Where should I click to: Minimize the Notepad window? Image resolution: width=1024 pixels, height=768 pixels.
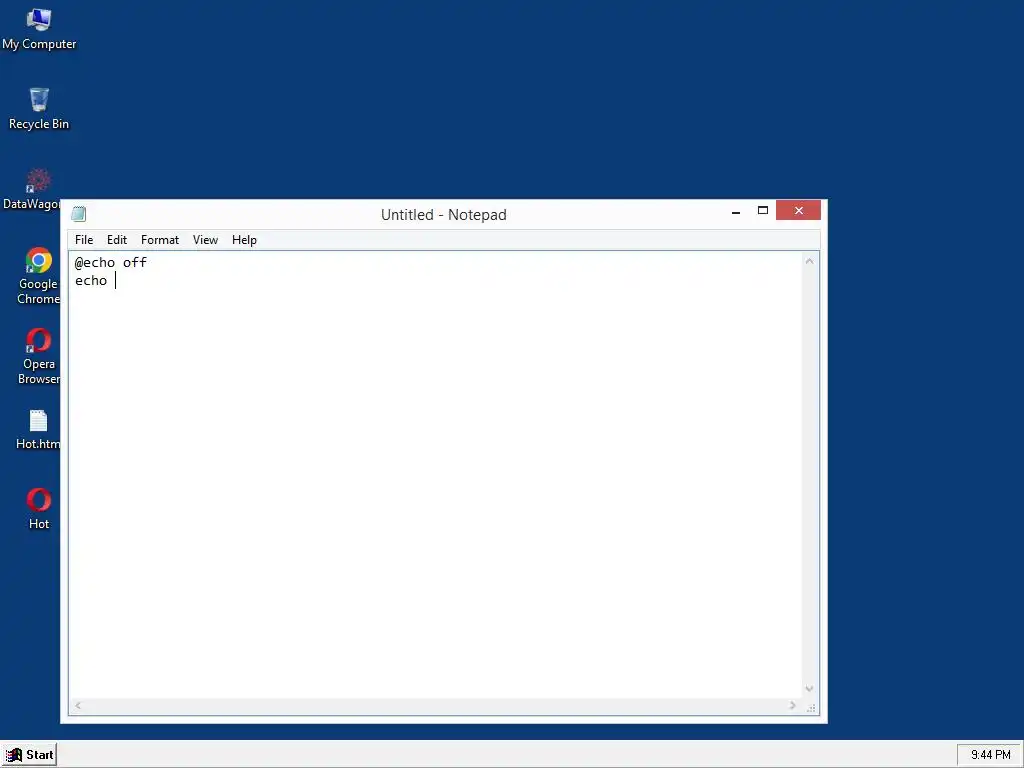pyautogui.click(x=736, y=211)
